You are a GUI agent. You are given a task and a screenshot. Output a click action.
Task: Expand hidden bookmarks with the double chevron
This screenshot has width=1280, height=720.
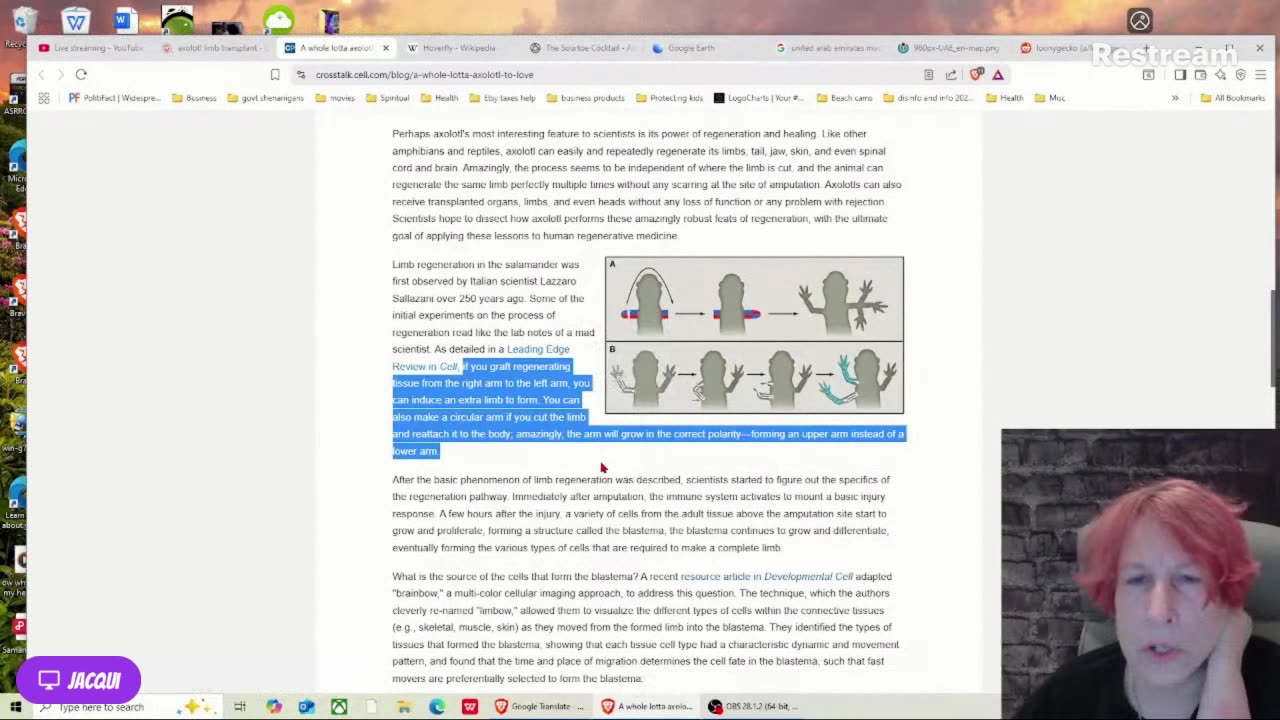point(1175,98)
